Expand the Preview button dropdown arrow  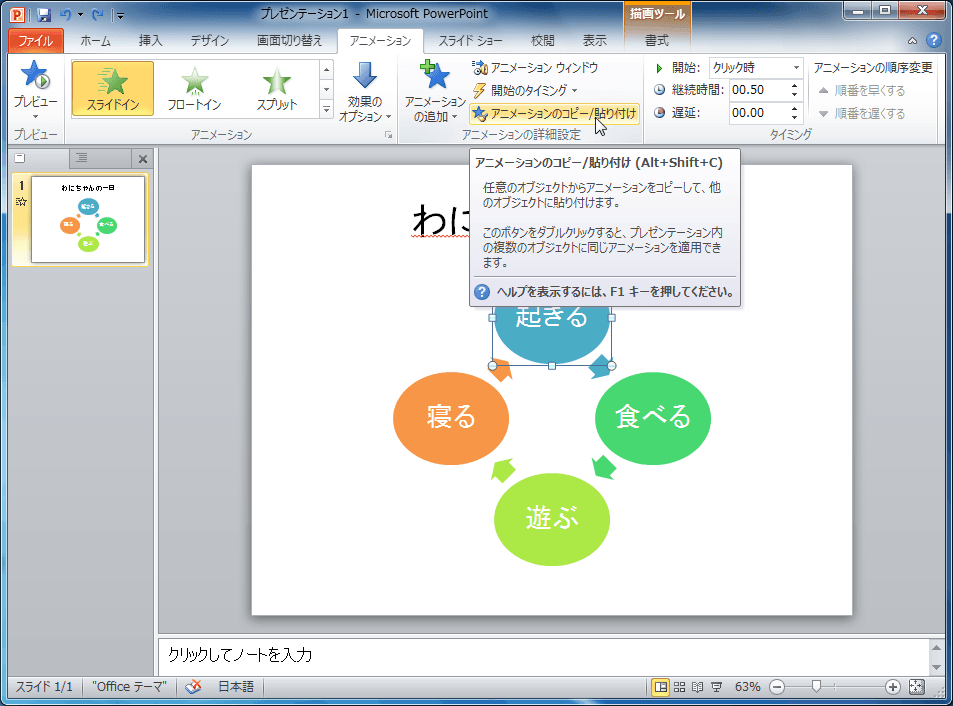35,116
